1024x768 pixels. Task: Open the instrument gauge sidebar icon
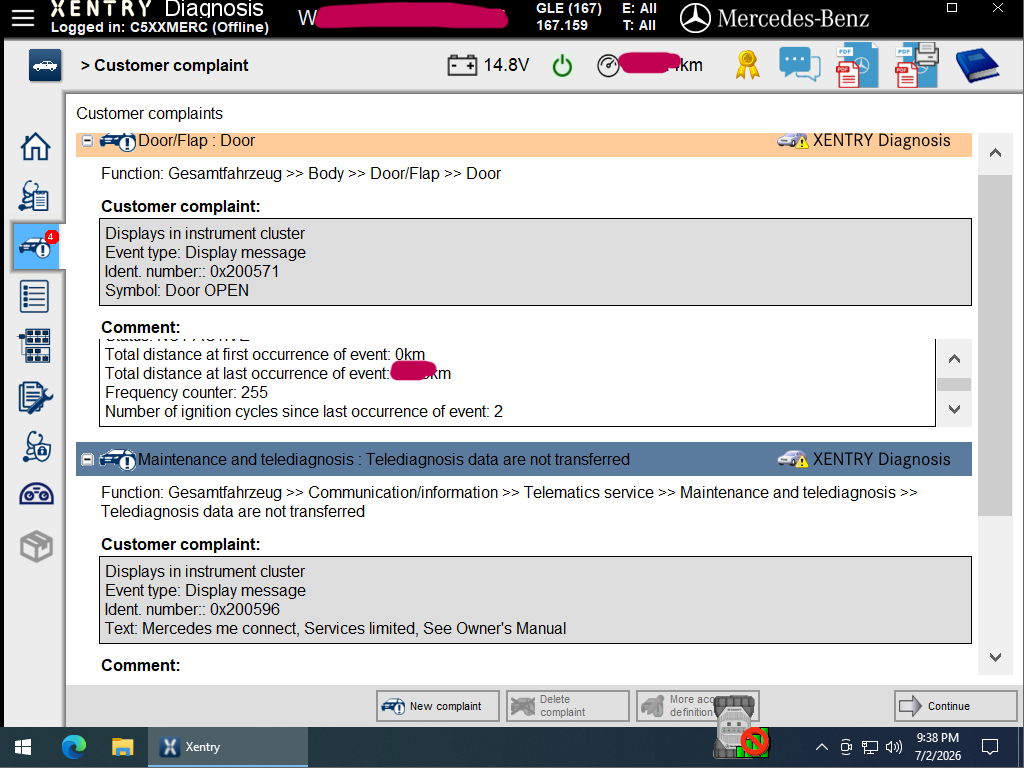coord(37,494)
